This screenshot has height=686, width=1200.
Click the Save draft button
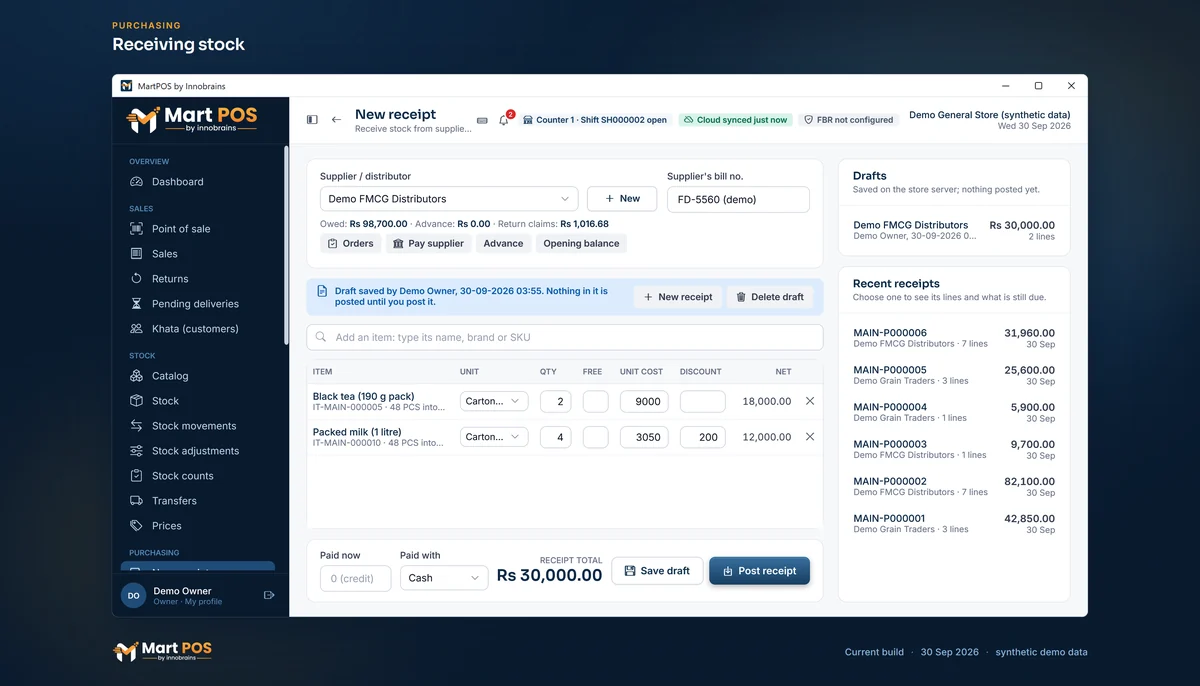[x=657, y=571]
